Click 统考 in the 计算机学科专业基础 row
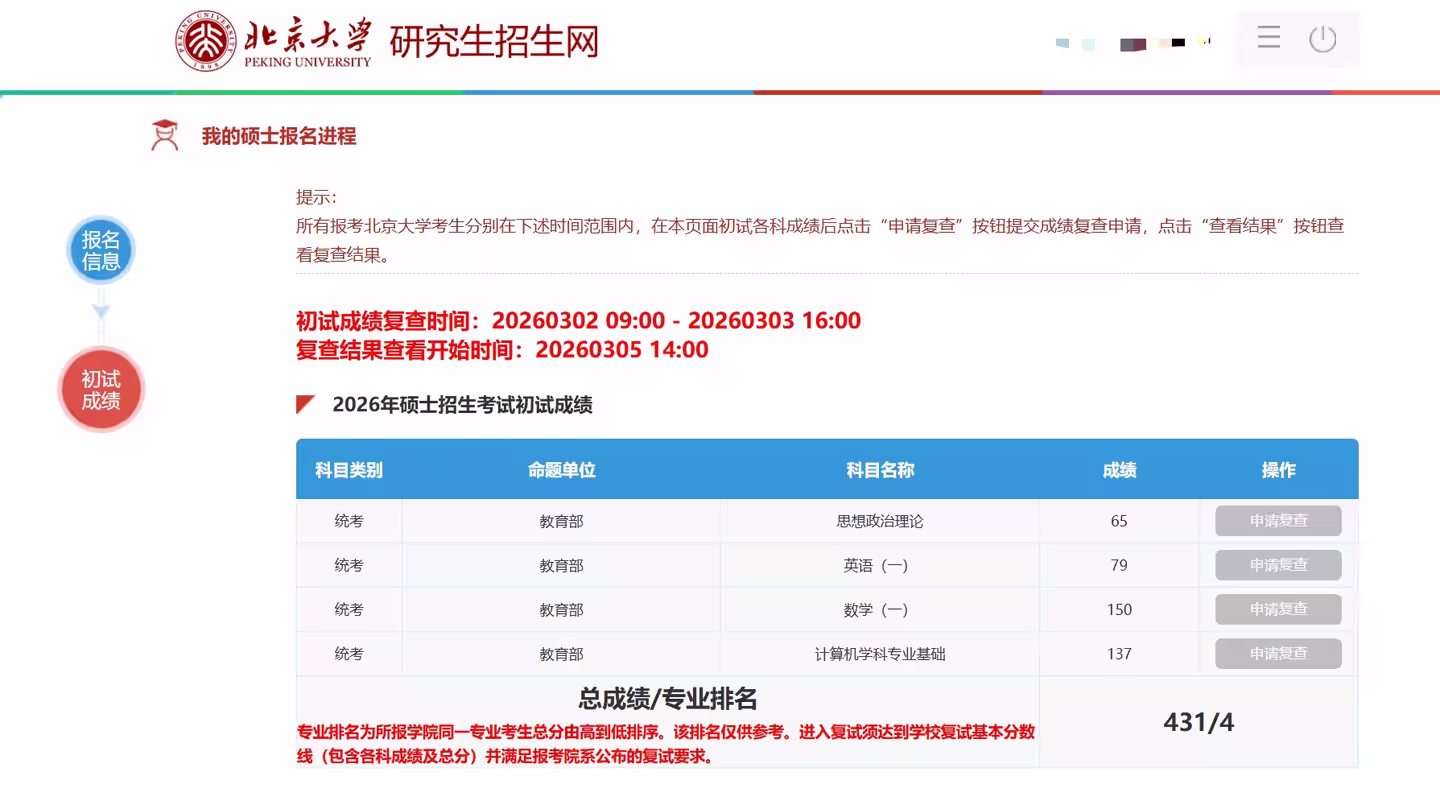This screenshot has width=1440, height=805. 349,653
